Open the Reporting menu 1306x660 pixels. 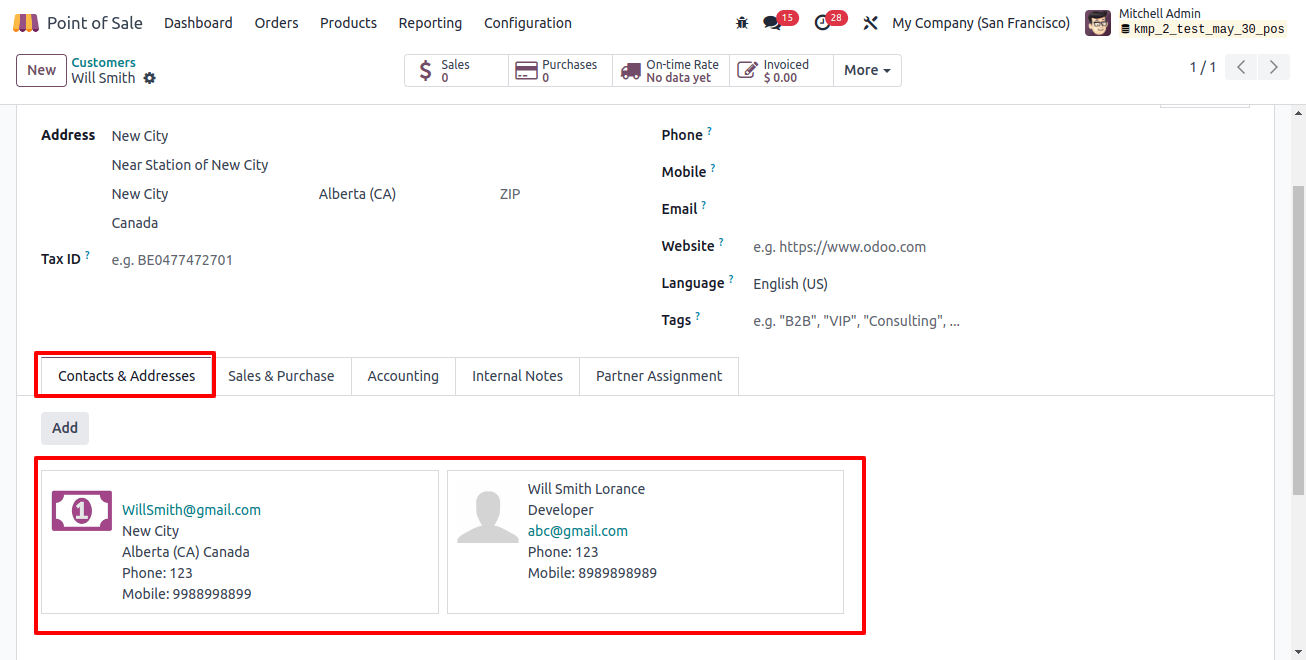[x=430, y=22]
